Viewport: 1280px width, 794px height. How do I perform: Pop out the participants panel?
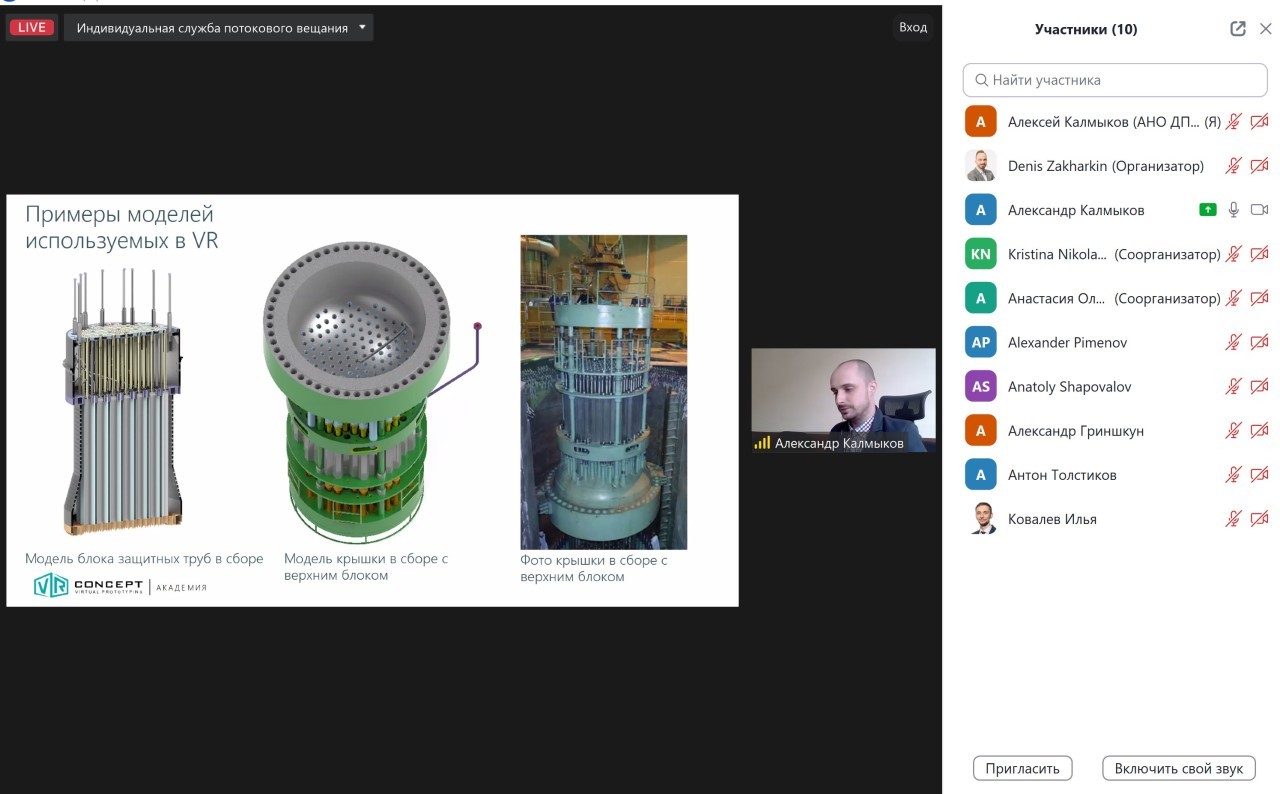1238,29
